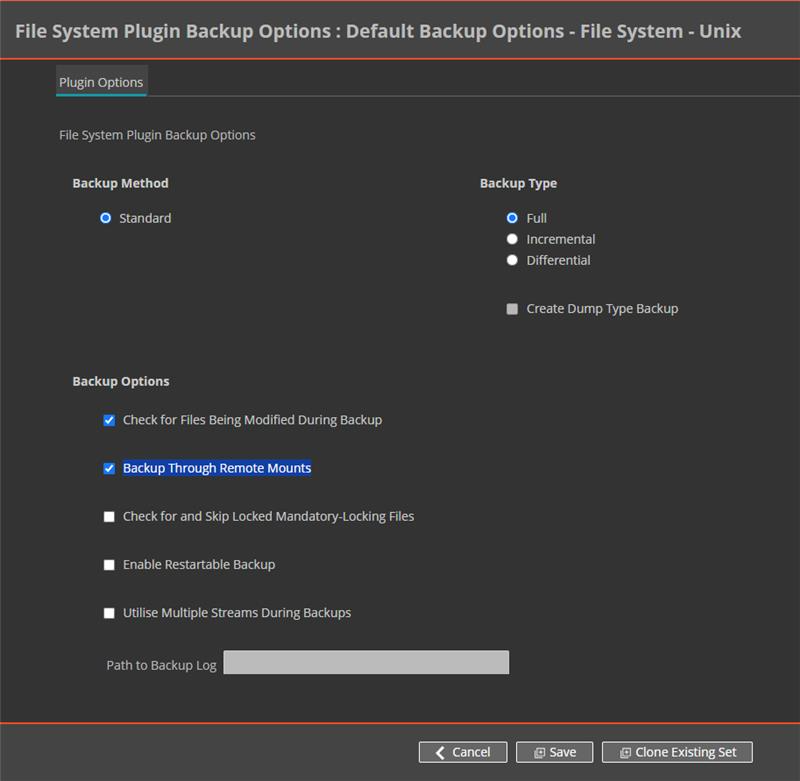800x781 pixels.
Task: Disable Backup Through Remote Mounts
Action: [x=108, y=467]
